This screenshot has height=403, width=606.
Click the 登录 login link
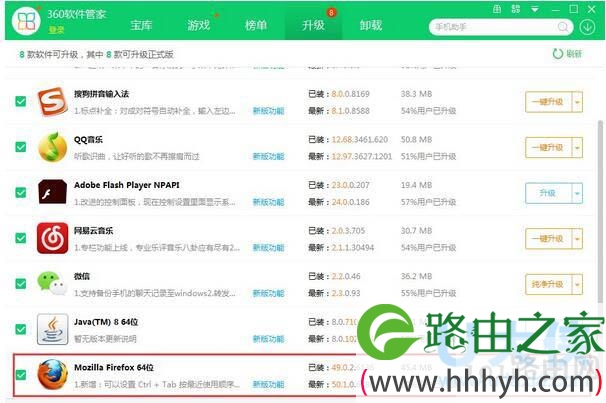[x=56, y=30]
